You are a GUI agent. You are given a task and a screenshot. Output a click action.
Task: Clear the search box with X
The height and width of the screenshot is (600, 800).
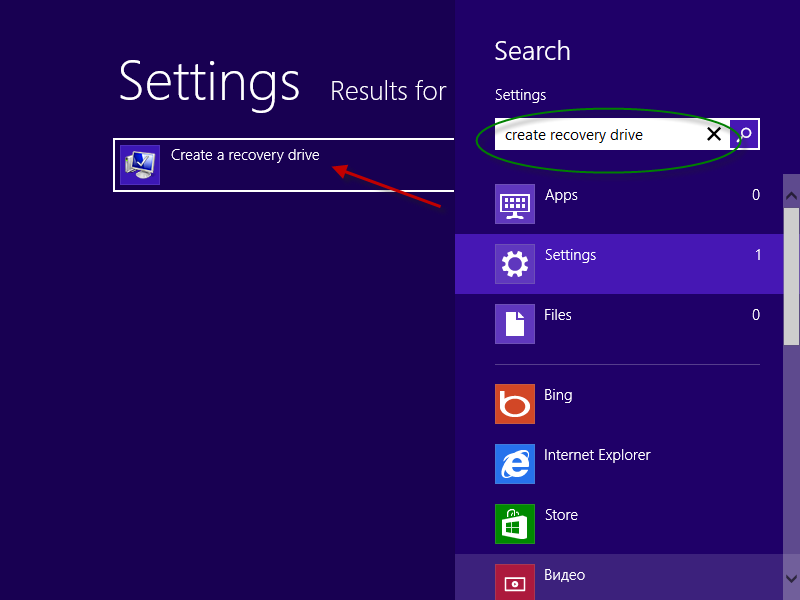click(x=714, y=134)
